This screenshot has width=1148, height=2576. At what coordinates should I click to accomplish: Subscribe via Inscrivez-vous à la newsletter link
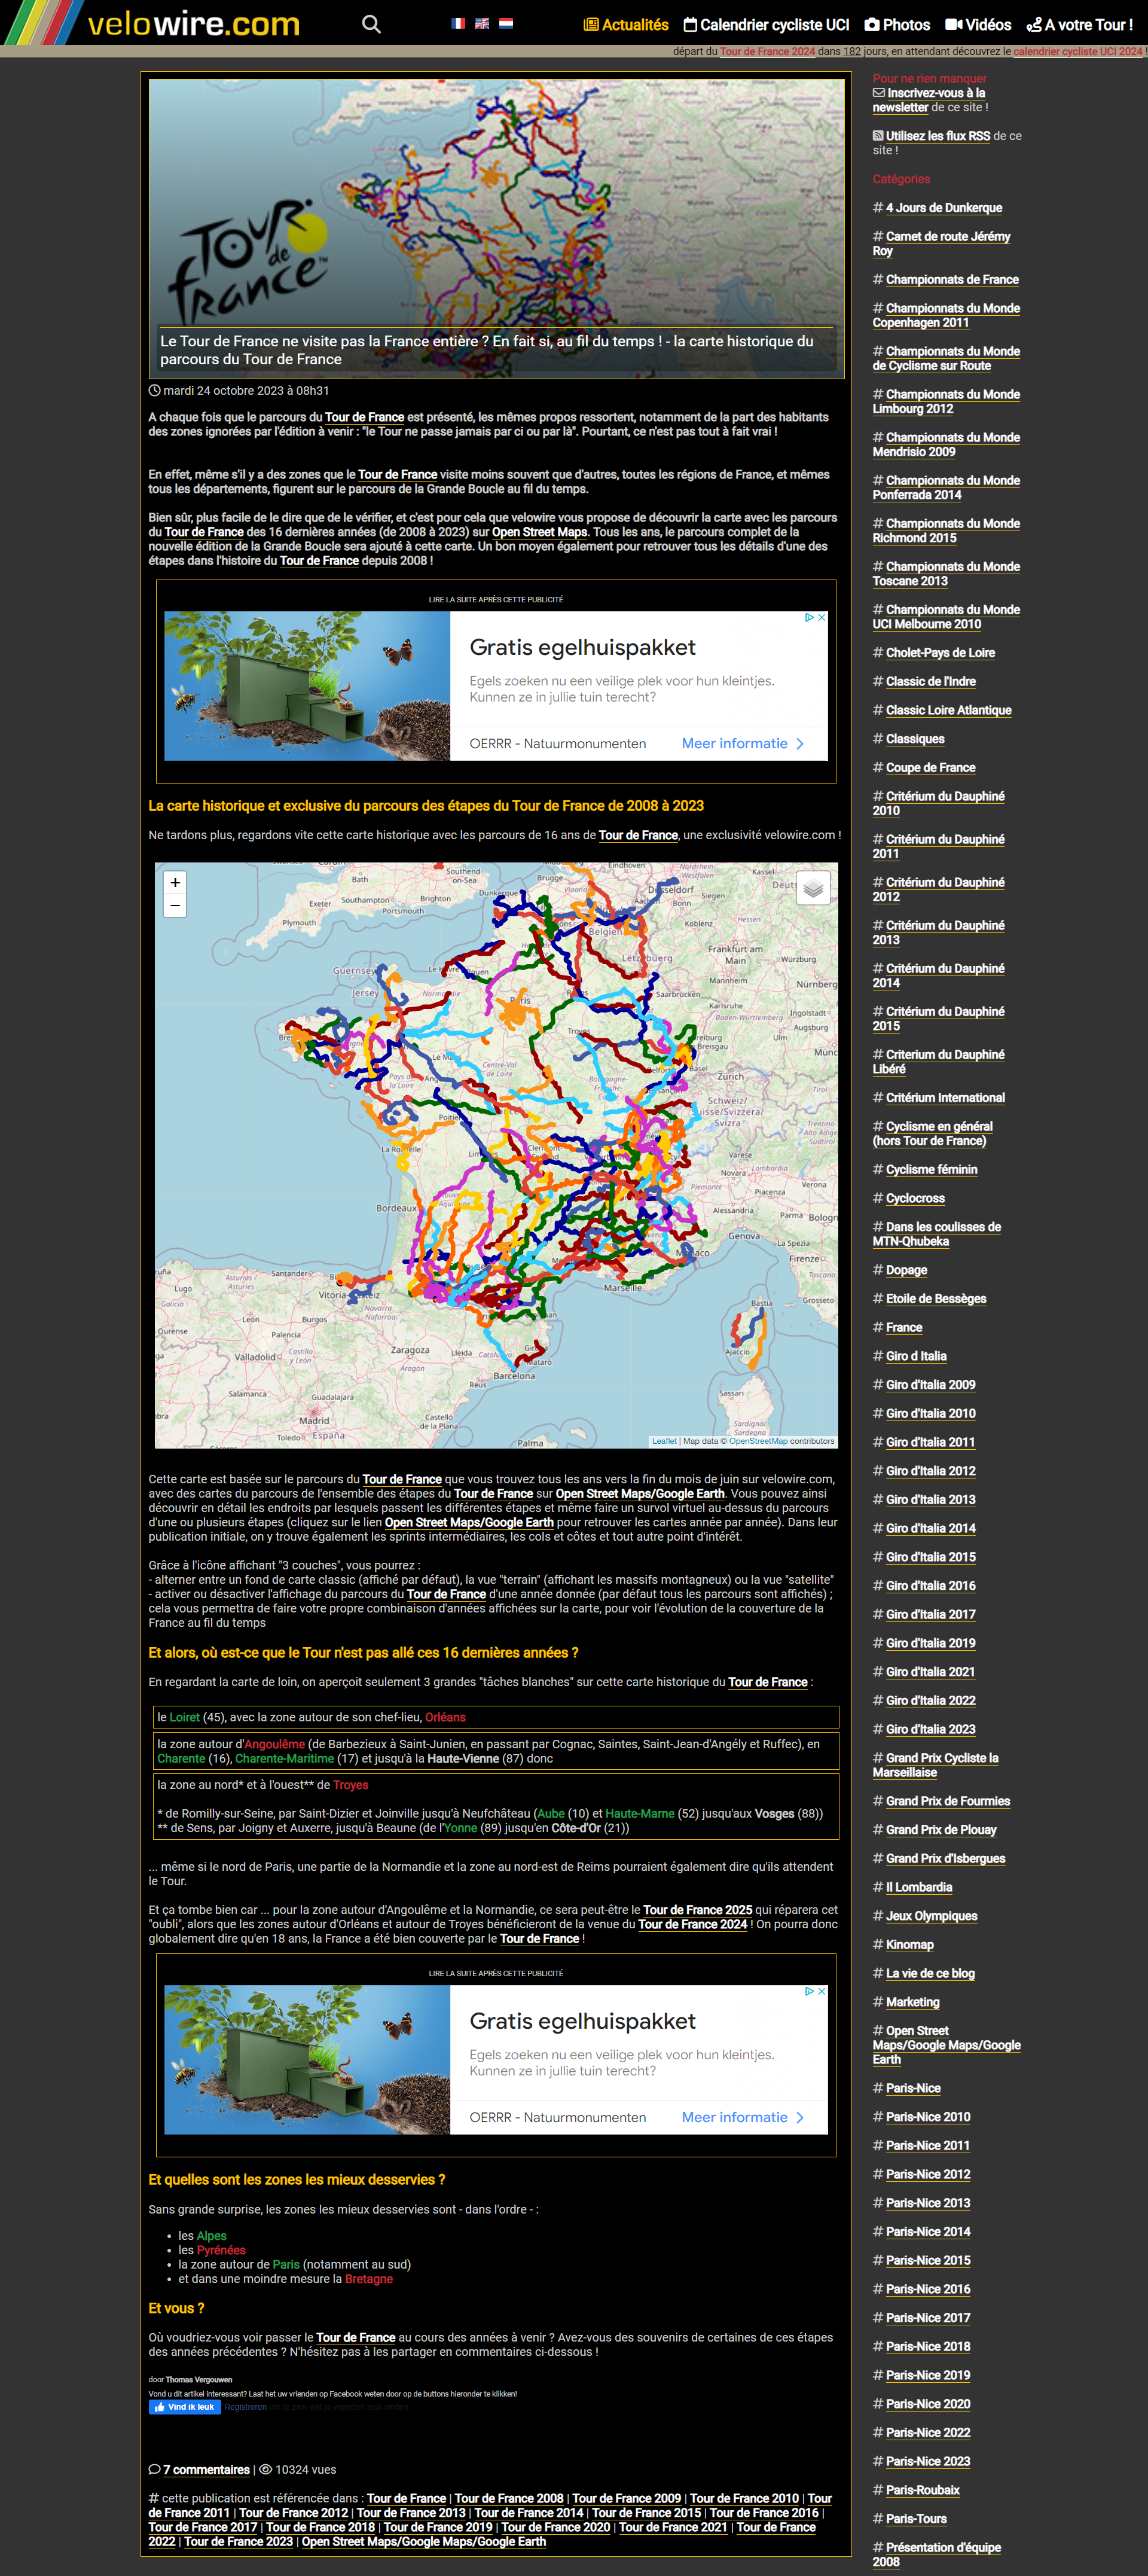point(929,100)
